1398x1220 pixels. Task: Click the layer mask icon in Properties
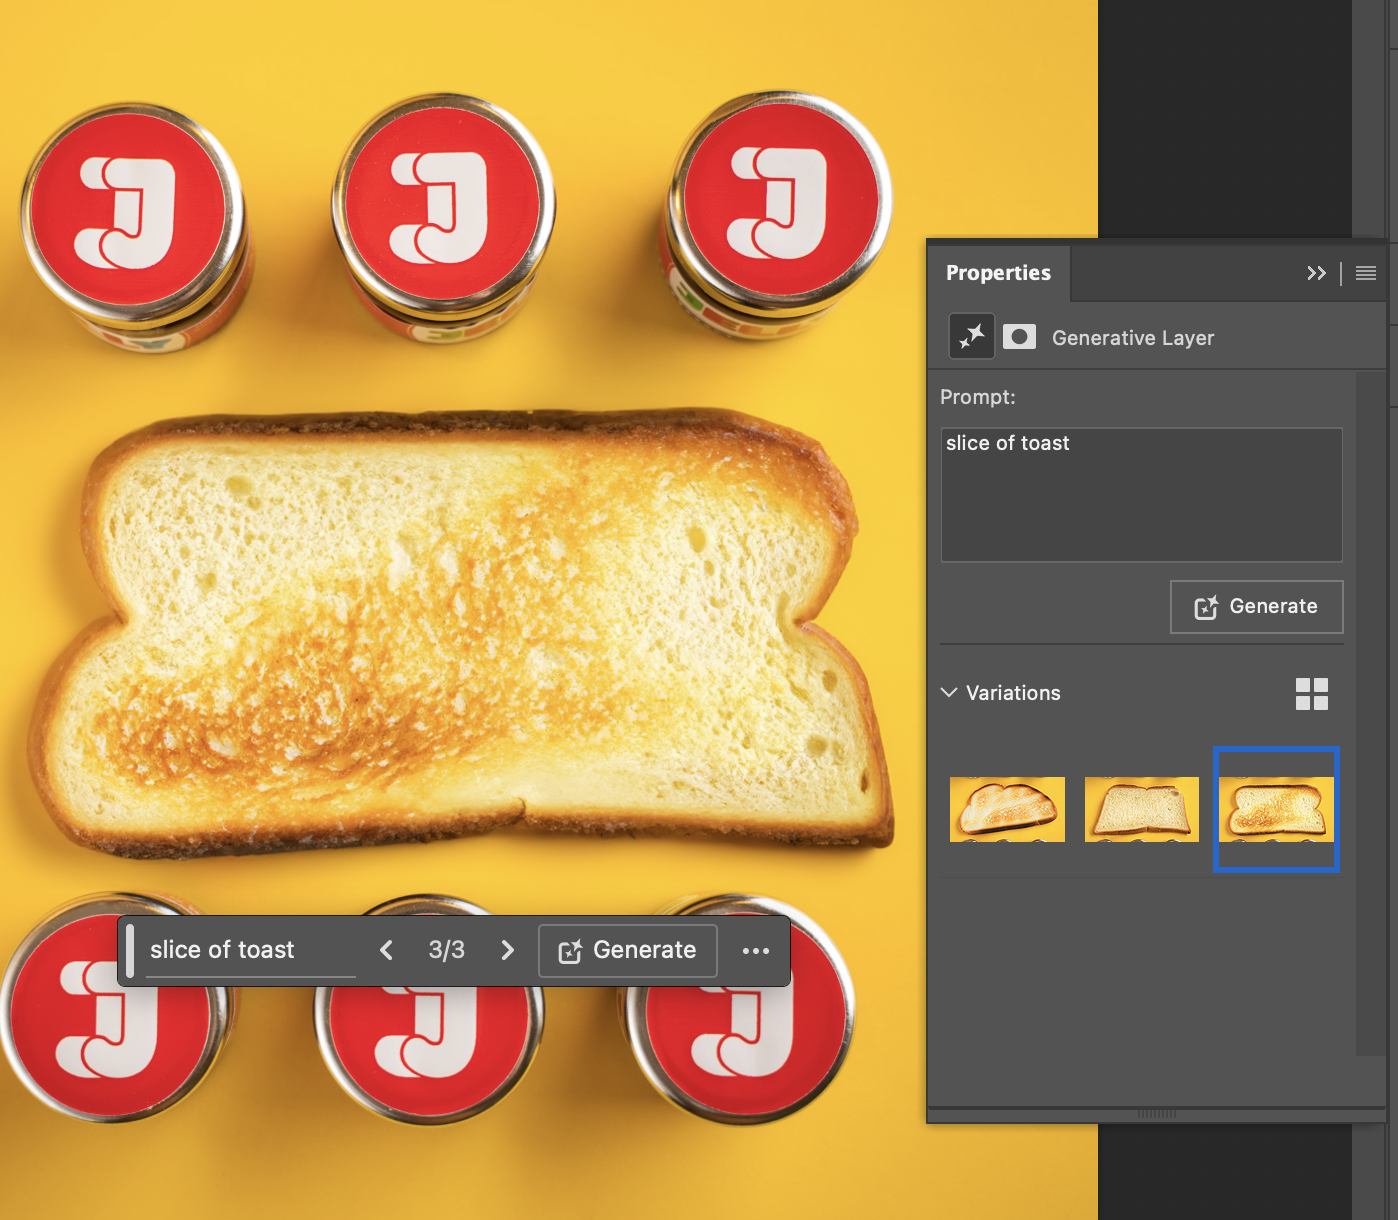1019,337
